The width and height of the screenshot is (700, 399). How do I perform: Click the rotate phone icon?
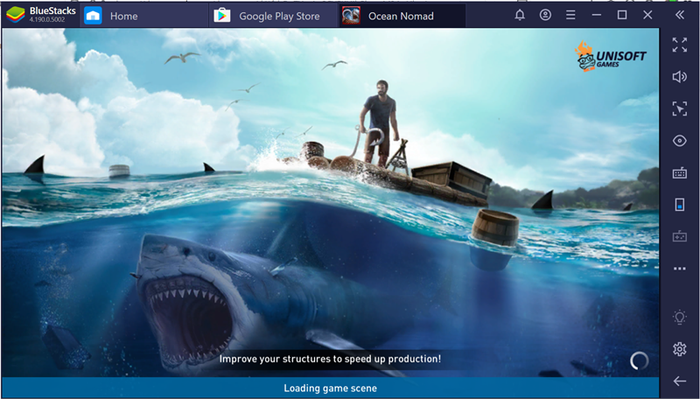point(679,205)
